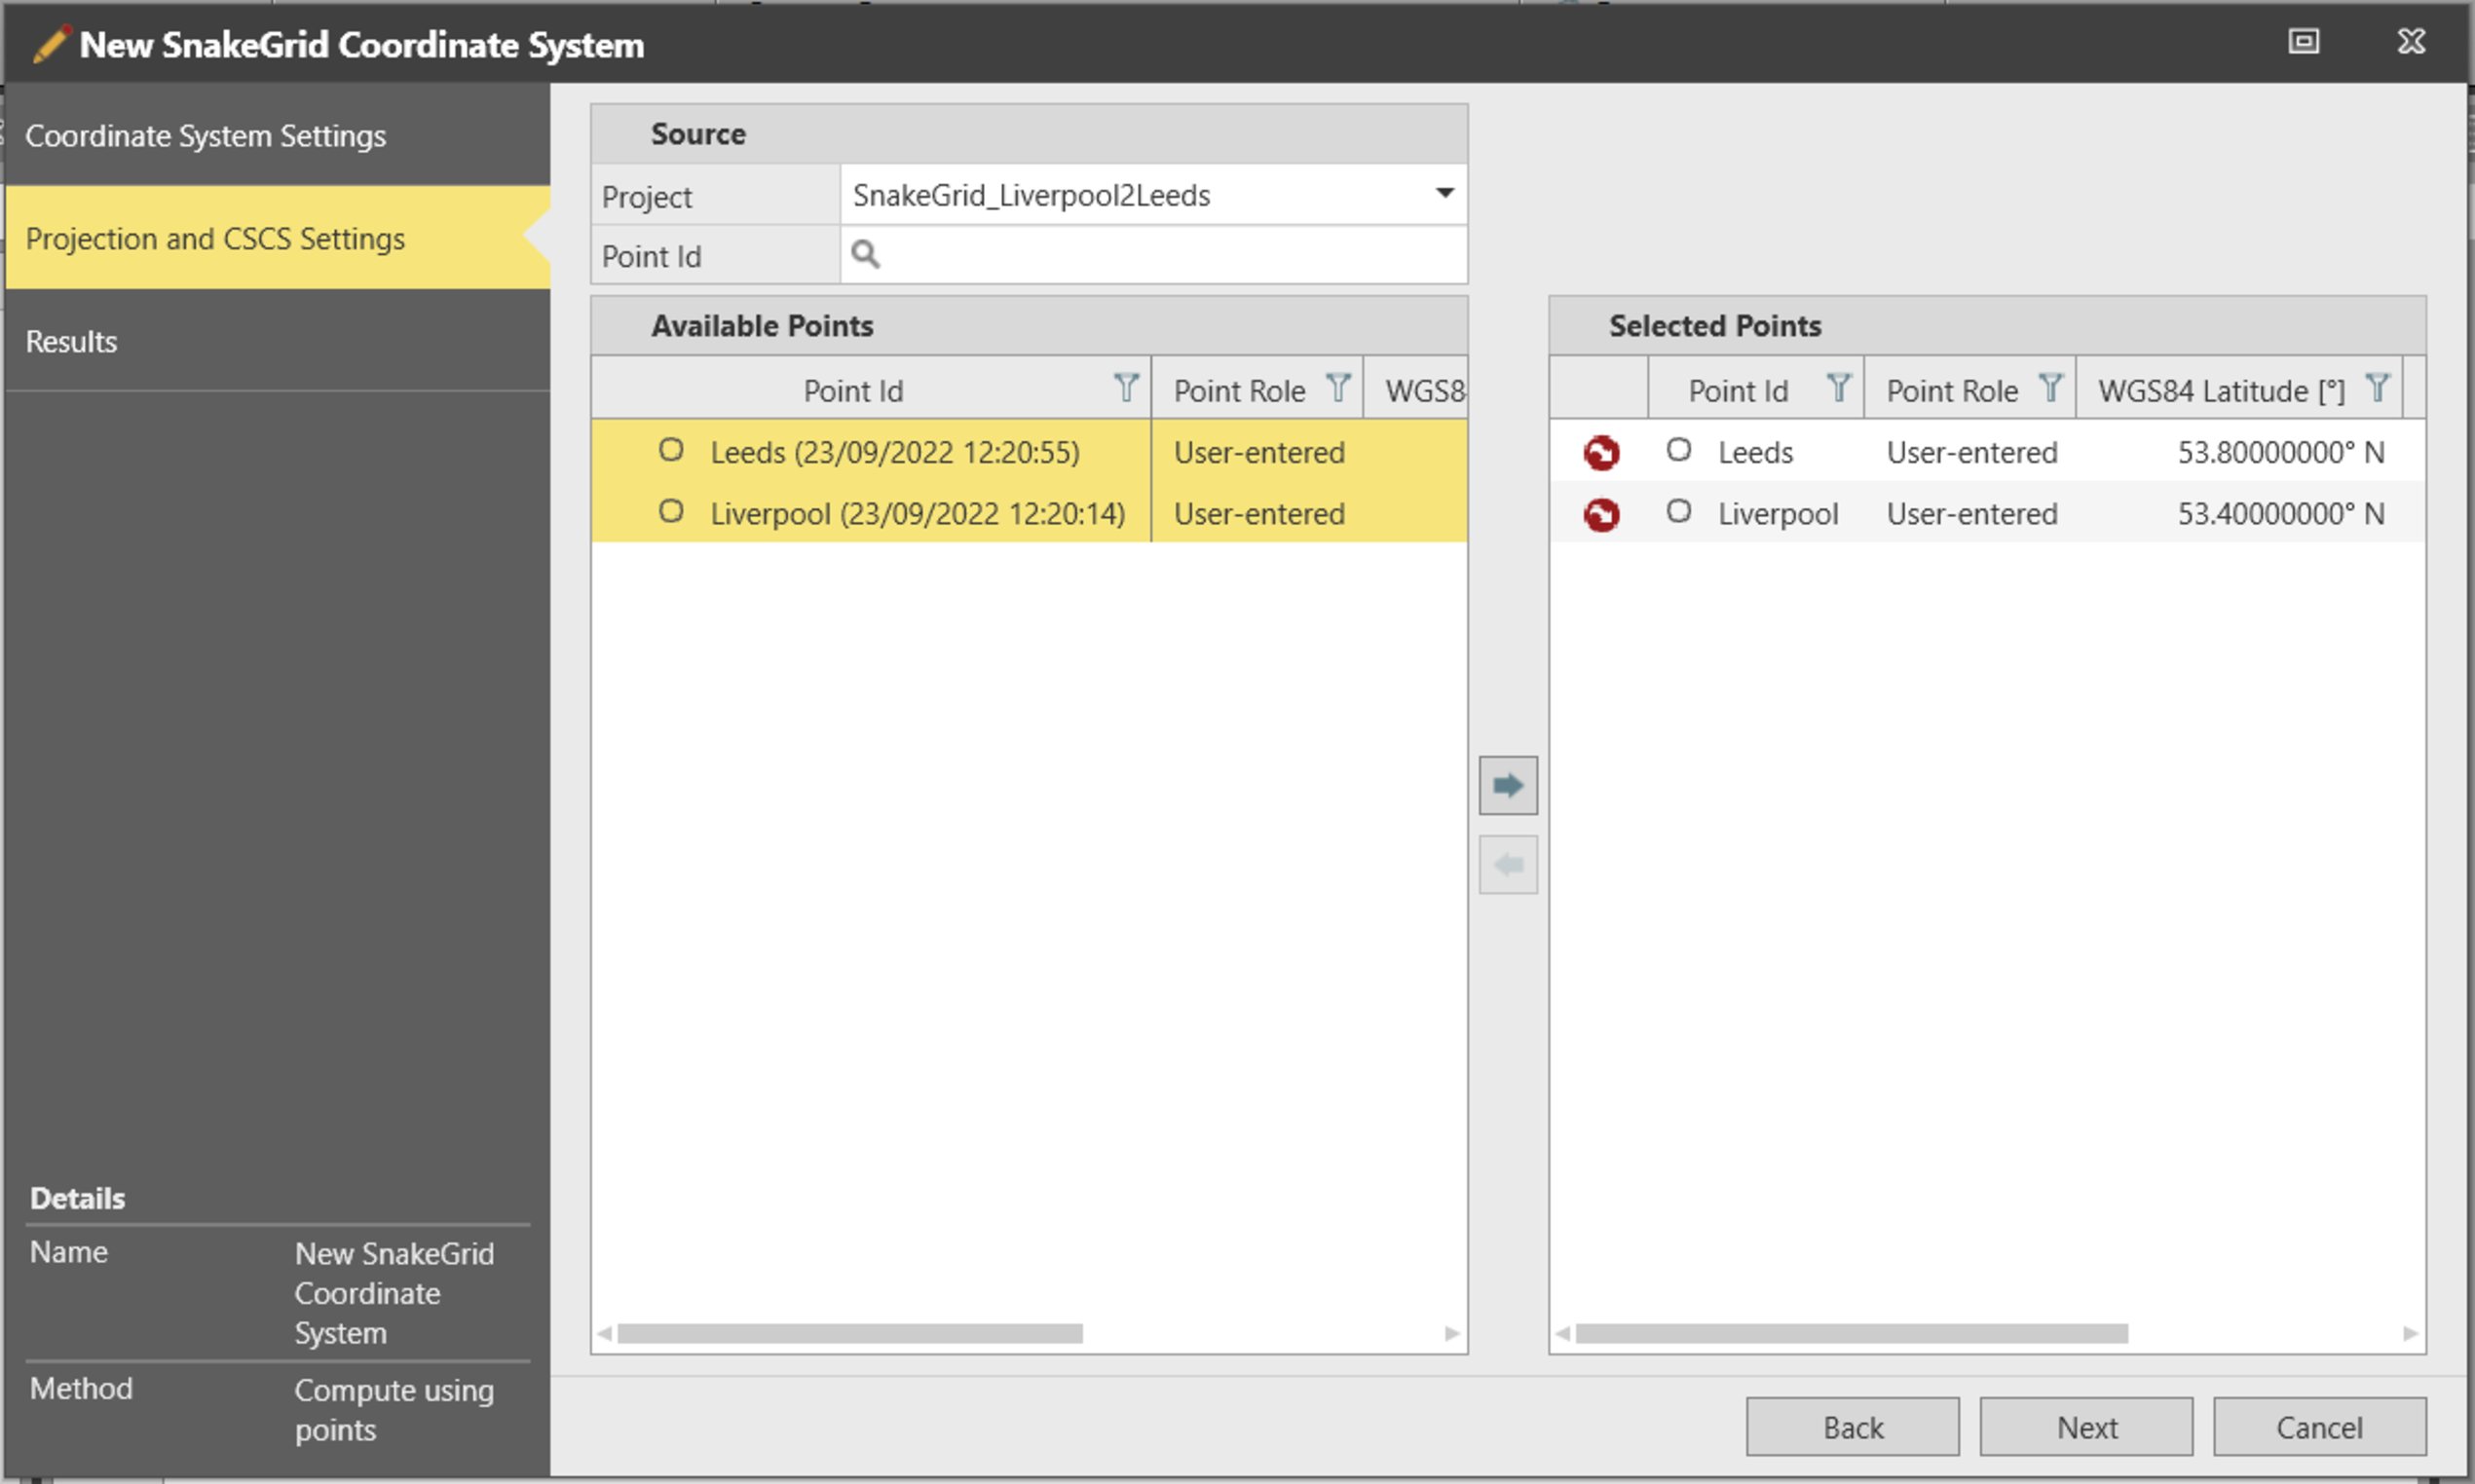Click the point symbol of available Liverpool row
The height and width of the screenshot is (1484, 2475).
[x=671, y=511]
